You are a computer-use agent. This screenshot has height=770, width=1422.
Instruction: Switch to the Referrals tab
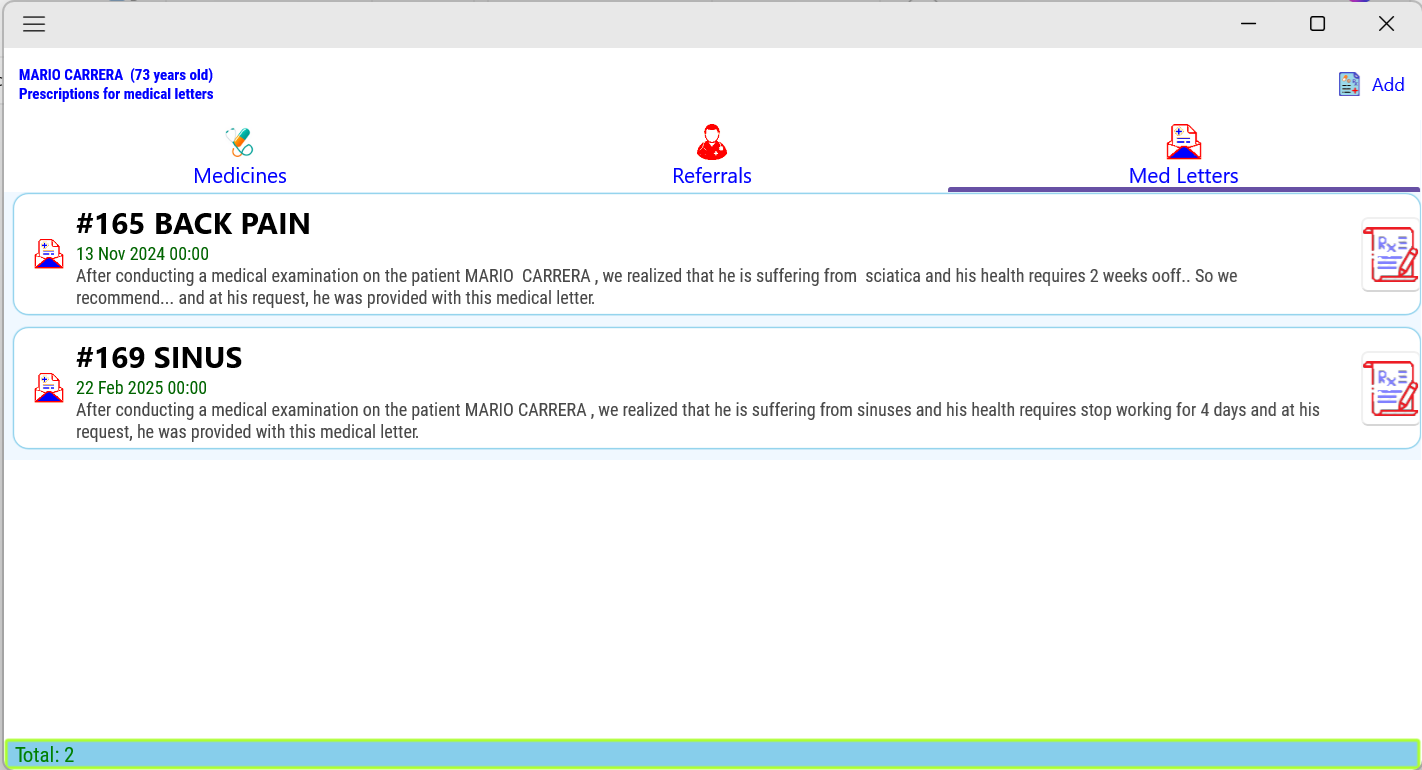tap(711, 175)
